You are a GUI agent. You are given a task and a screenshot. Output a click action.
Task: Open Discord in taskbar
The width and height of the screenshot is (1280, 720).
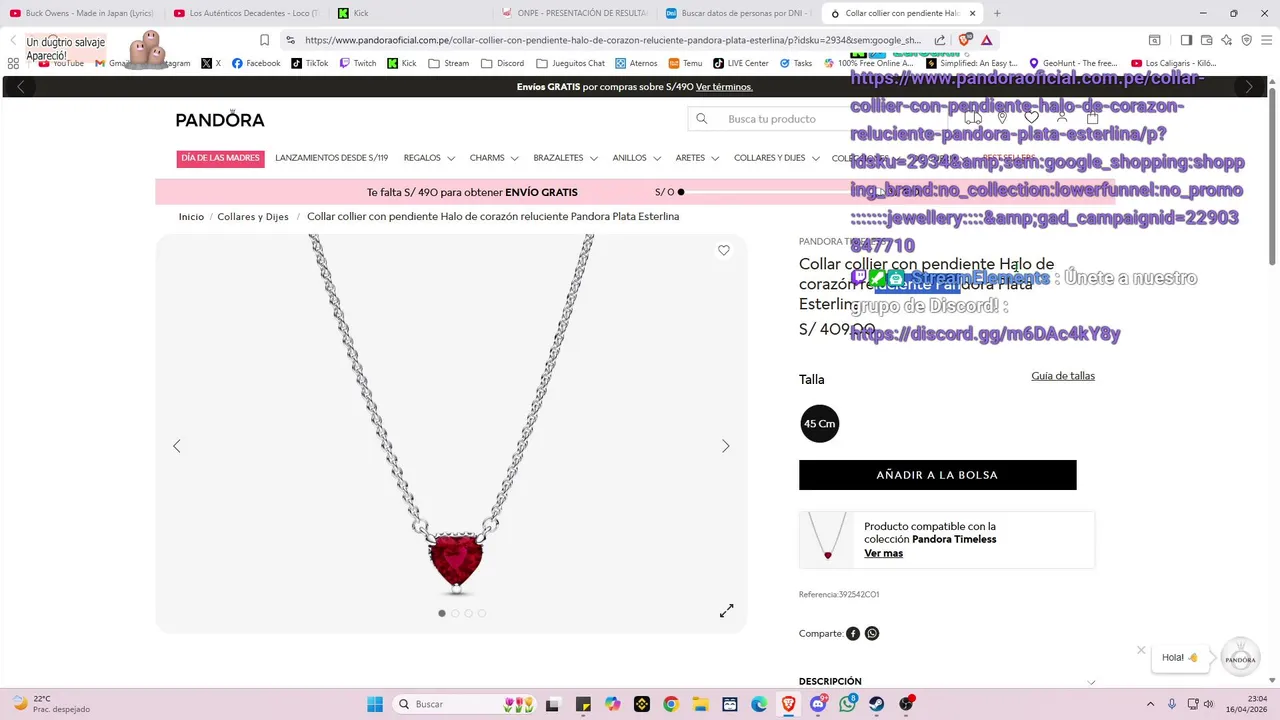click(818, 704)
